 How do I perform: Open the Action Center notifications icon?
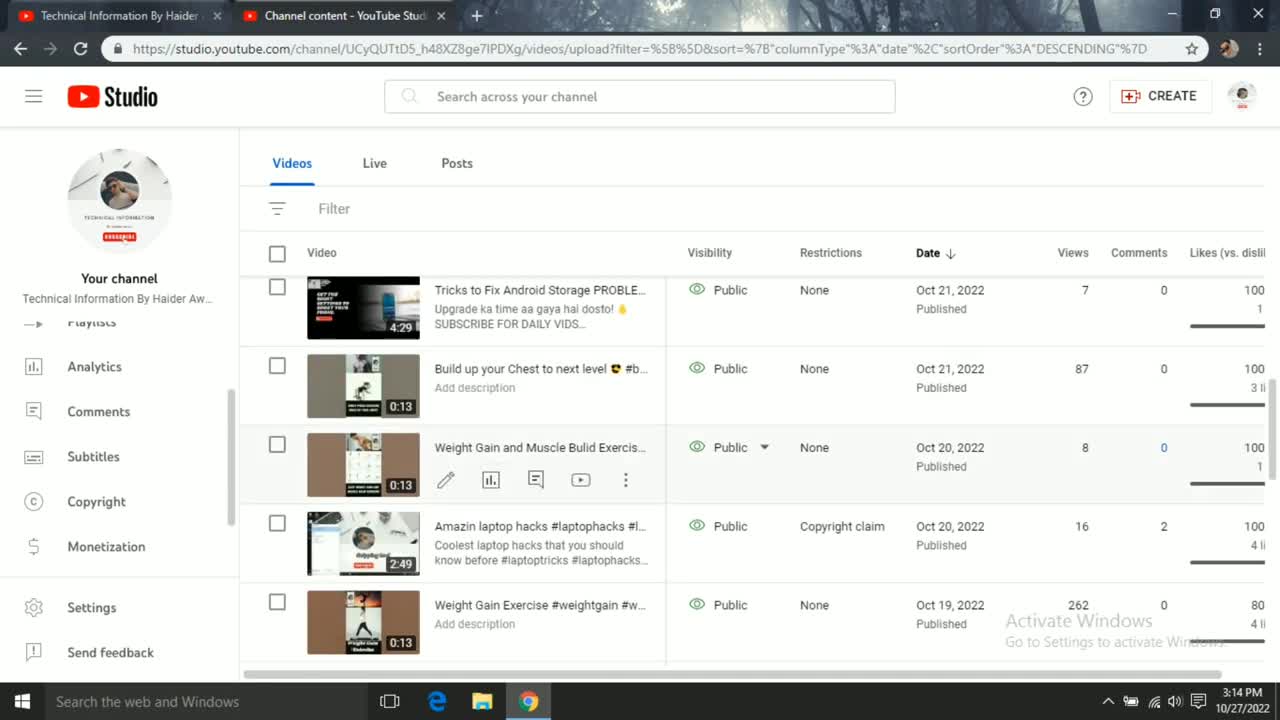(x=1198, y=702)
